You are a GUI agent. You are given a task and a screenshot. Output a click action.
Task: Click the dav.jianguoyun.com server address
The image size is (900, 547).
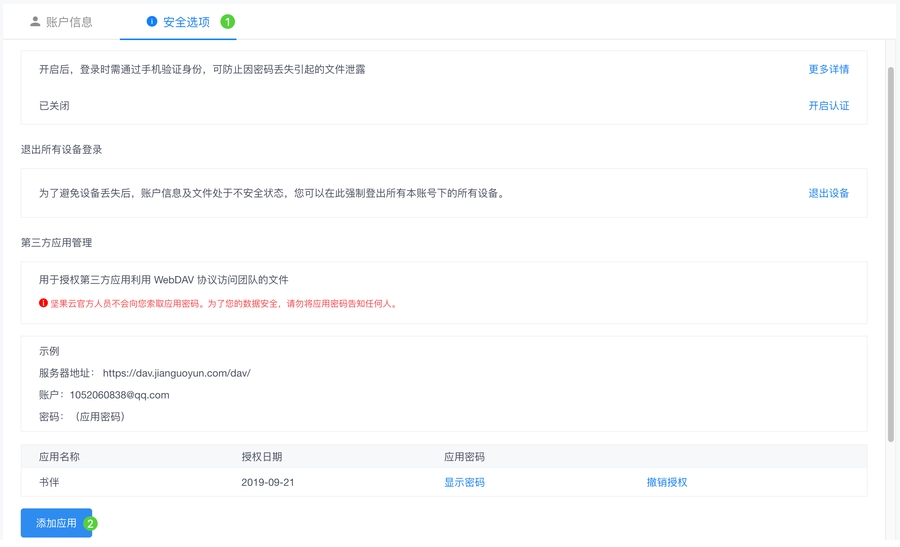click(176, 373)
